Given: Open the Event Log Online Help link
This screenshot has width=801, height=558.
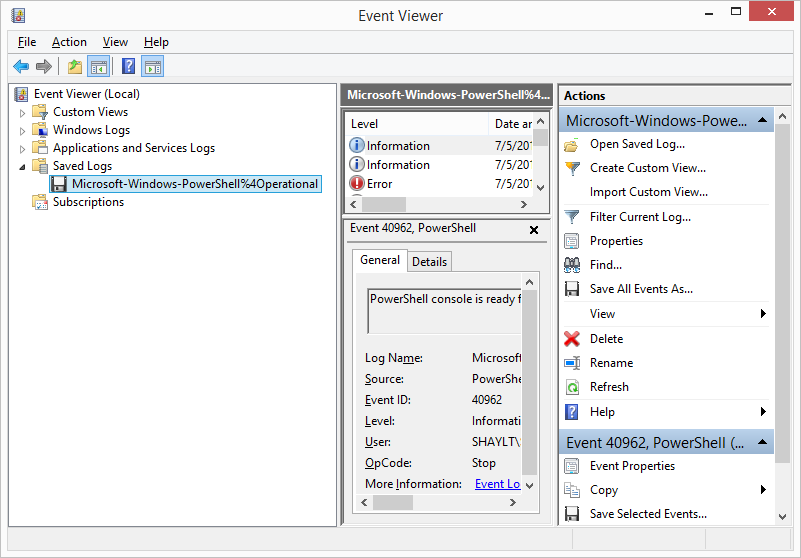Looking at the screenshot, I should point(497,484).
